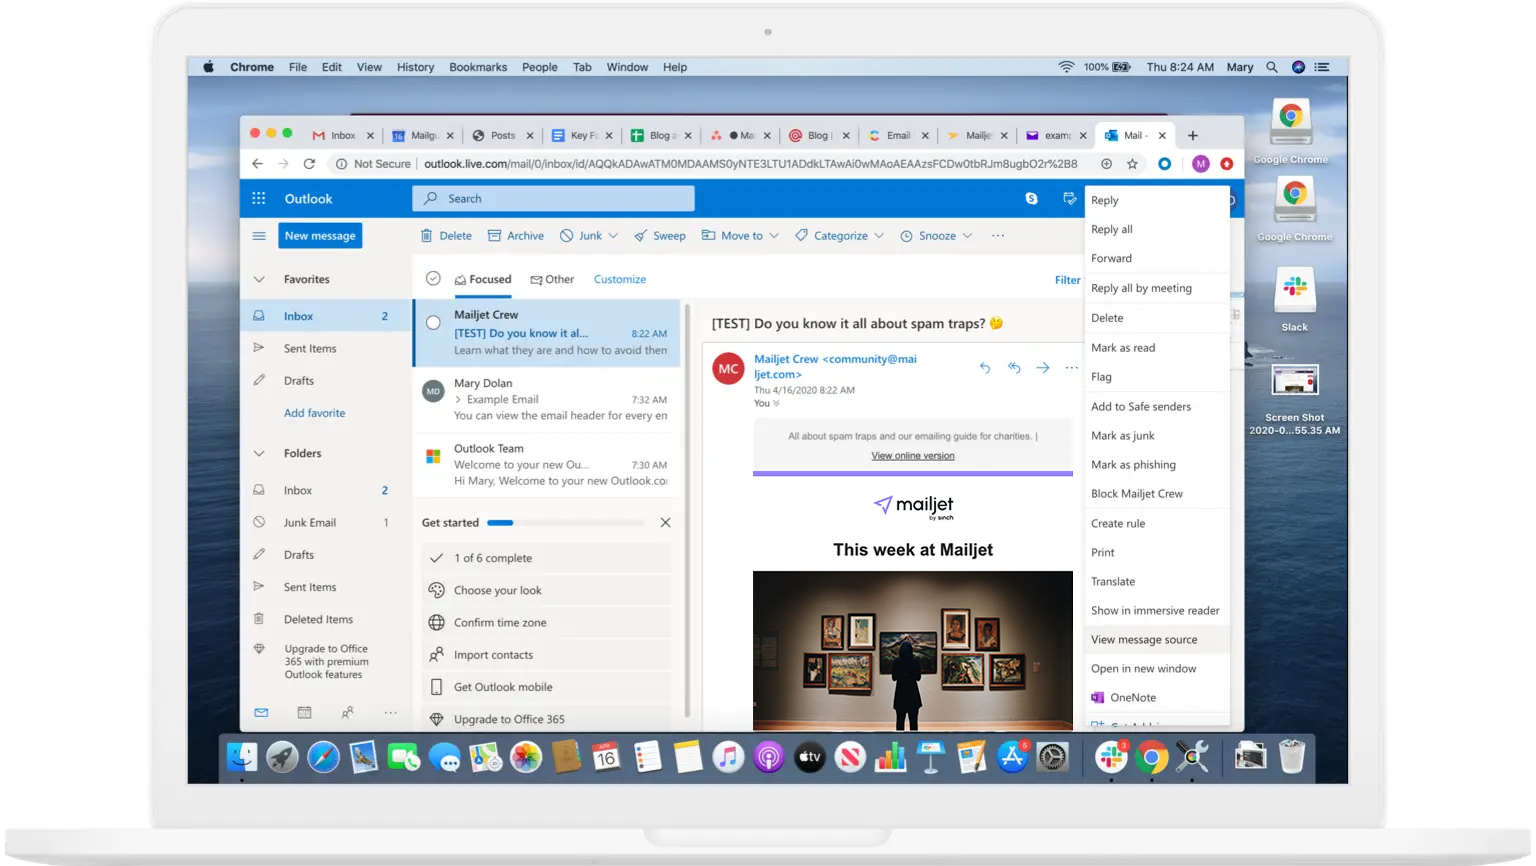Screen dimensions: 1536x866
Task: Click Add favorite link in sidebar
Action: (x=314, y=413)
